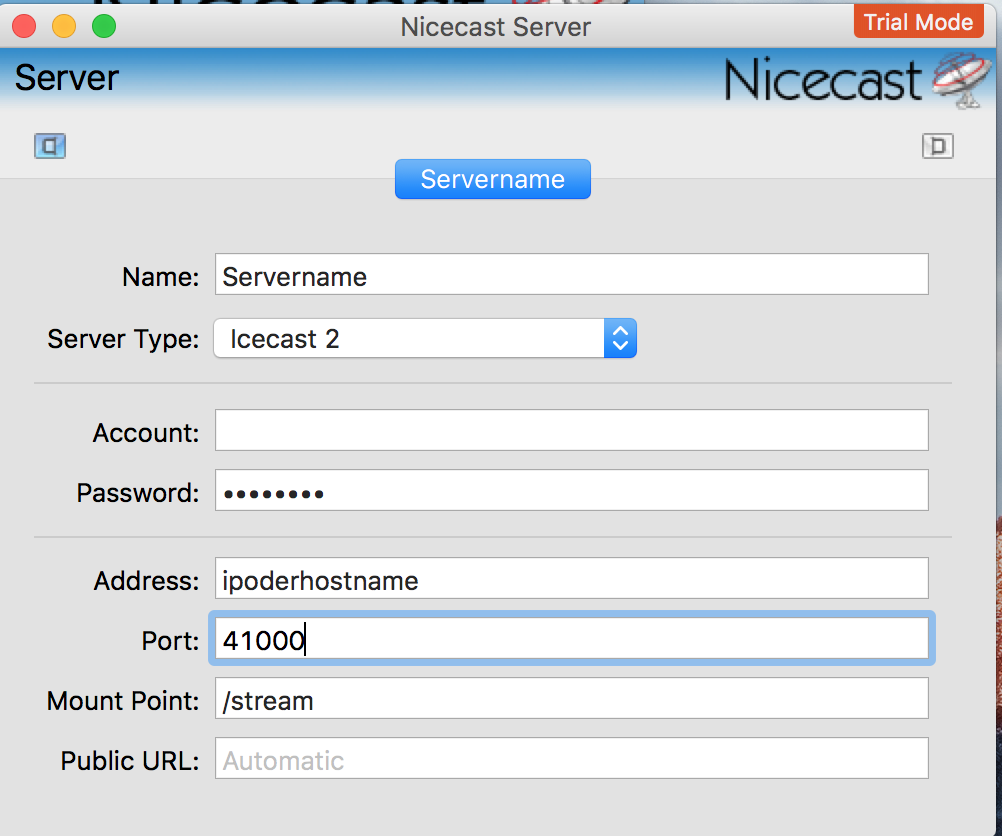The image size is (1002, 836).
Task: Click the Password field
Action: click(571, 490)
